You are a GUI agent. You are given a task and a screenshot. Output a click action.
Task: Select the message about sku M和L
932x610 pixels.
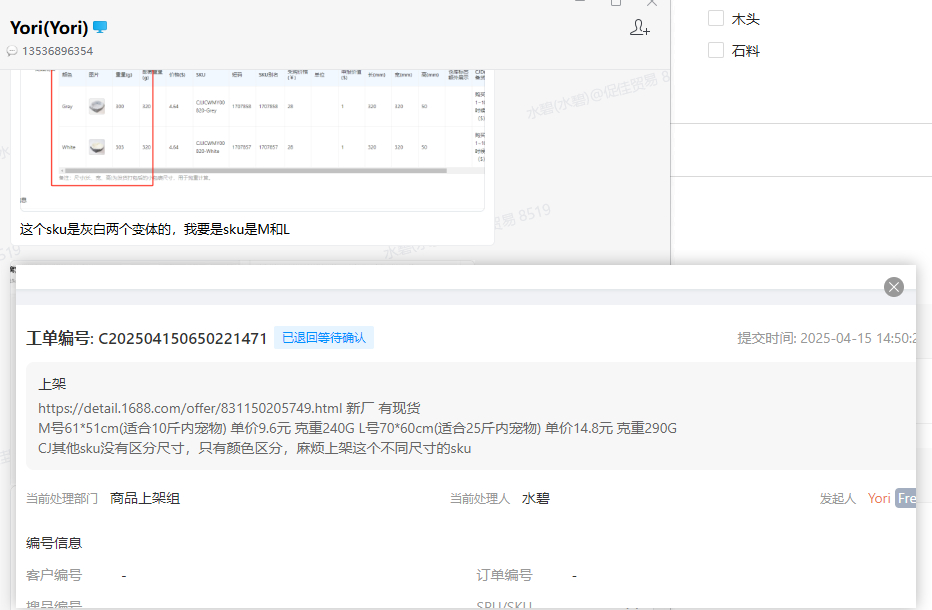155,230
